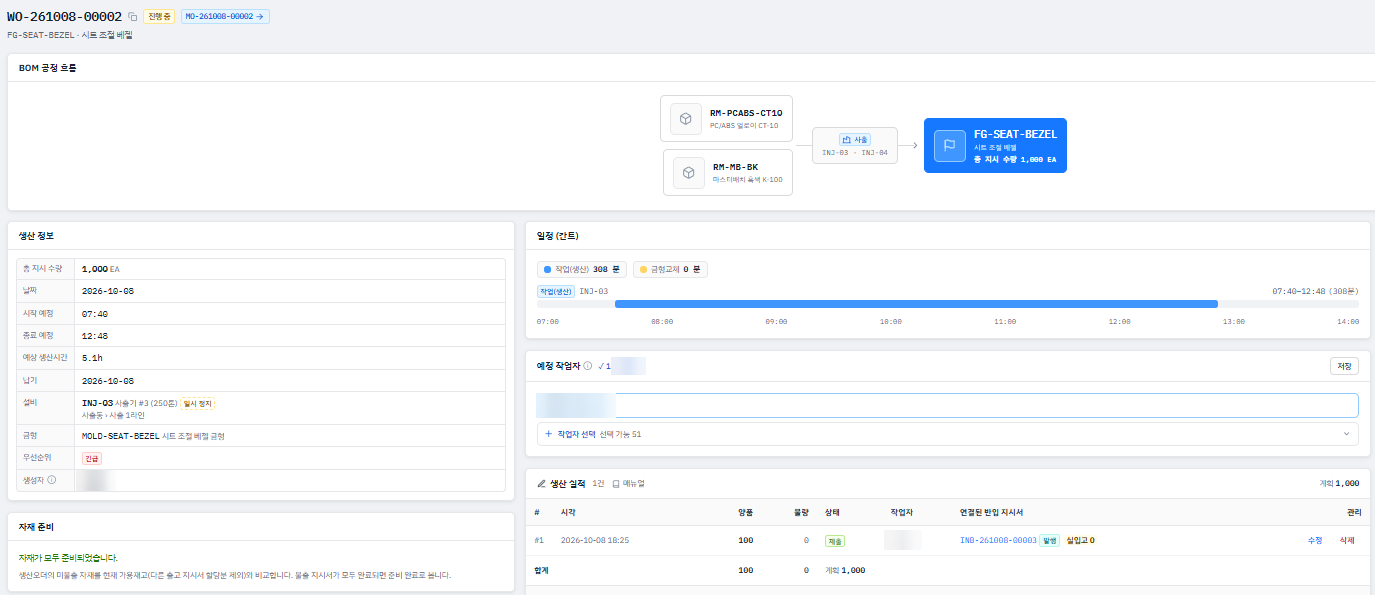Click the 저장 button
1375x595 pixels.
pos(1344,366)
